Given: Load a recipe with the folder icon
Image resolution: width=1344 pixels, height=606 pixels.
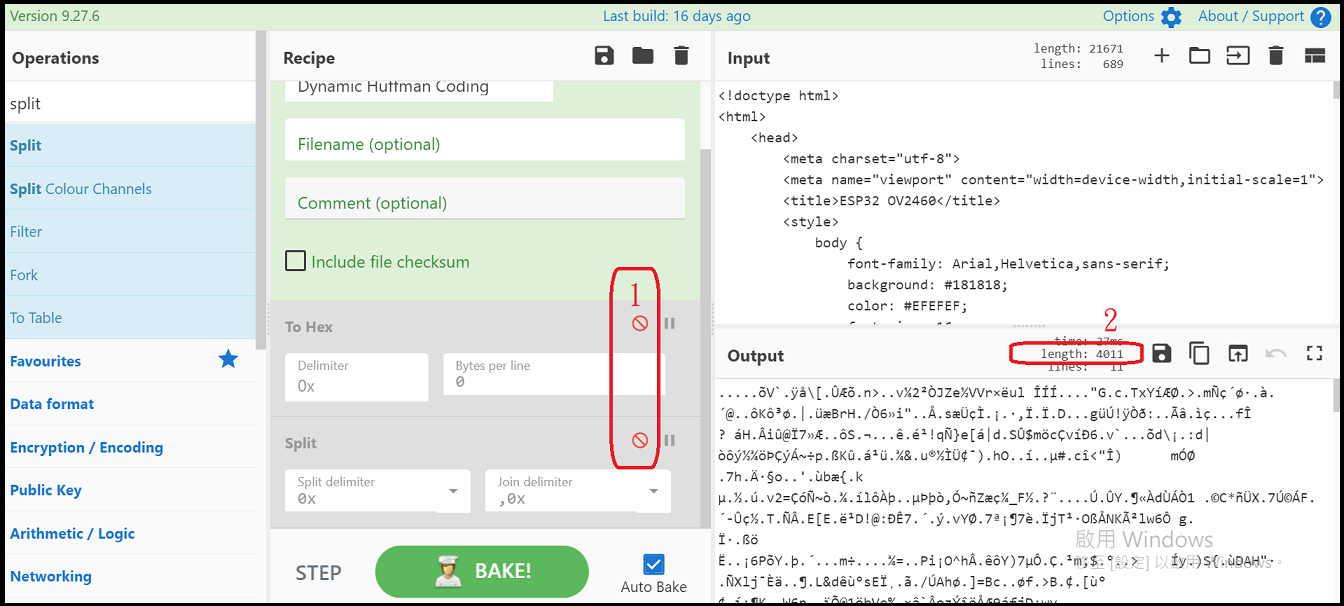Looking at the screenshot, I should click(x=643, y=56).
